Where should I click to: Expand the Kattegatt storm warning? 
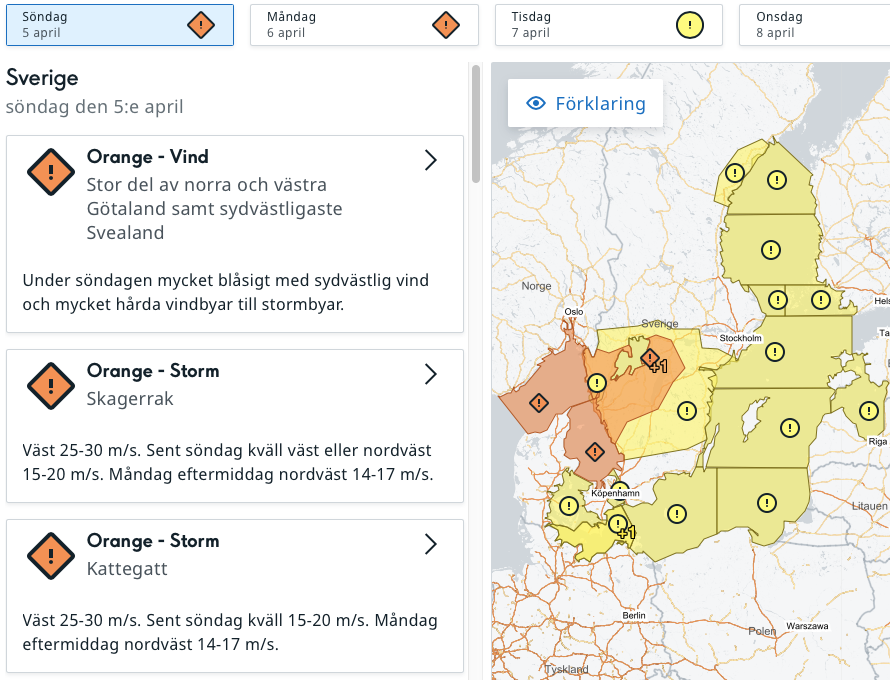(x=431, y=544)
